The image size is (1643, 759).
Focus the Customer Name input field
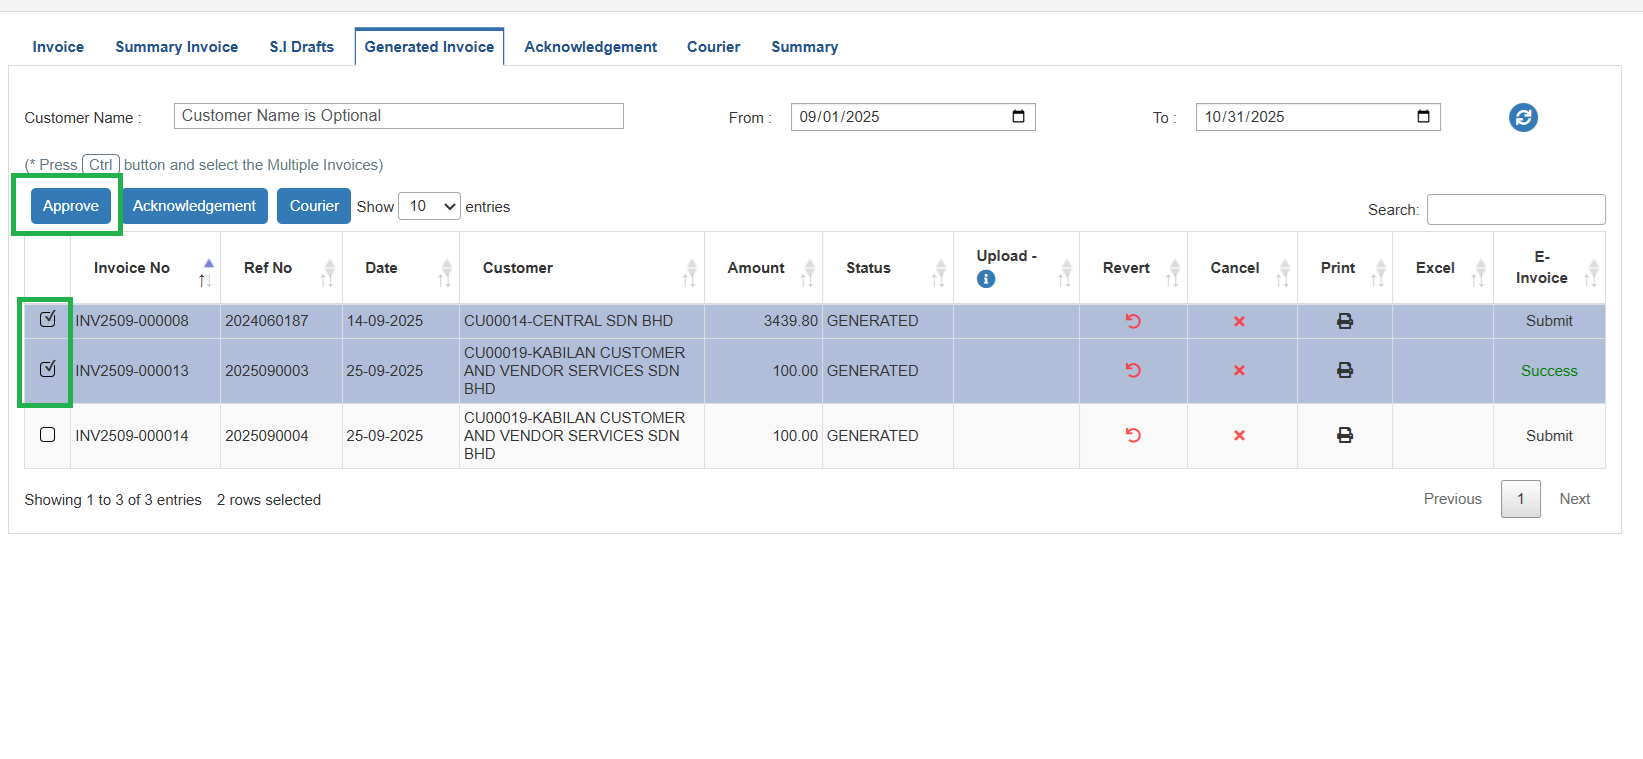[399, 116]
